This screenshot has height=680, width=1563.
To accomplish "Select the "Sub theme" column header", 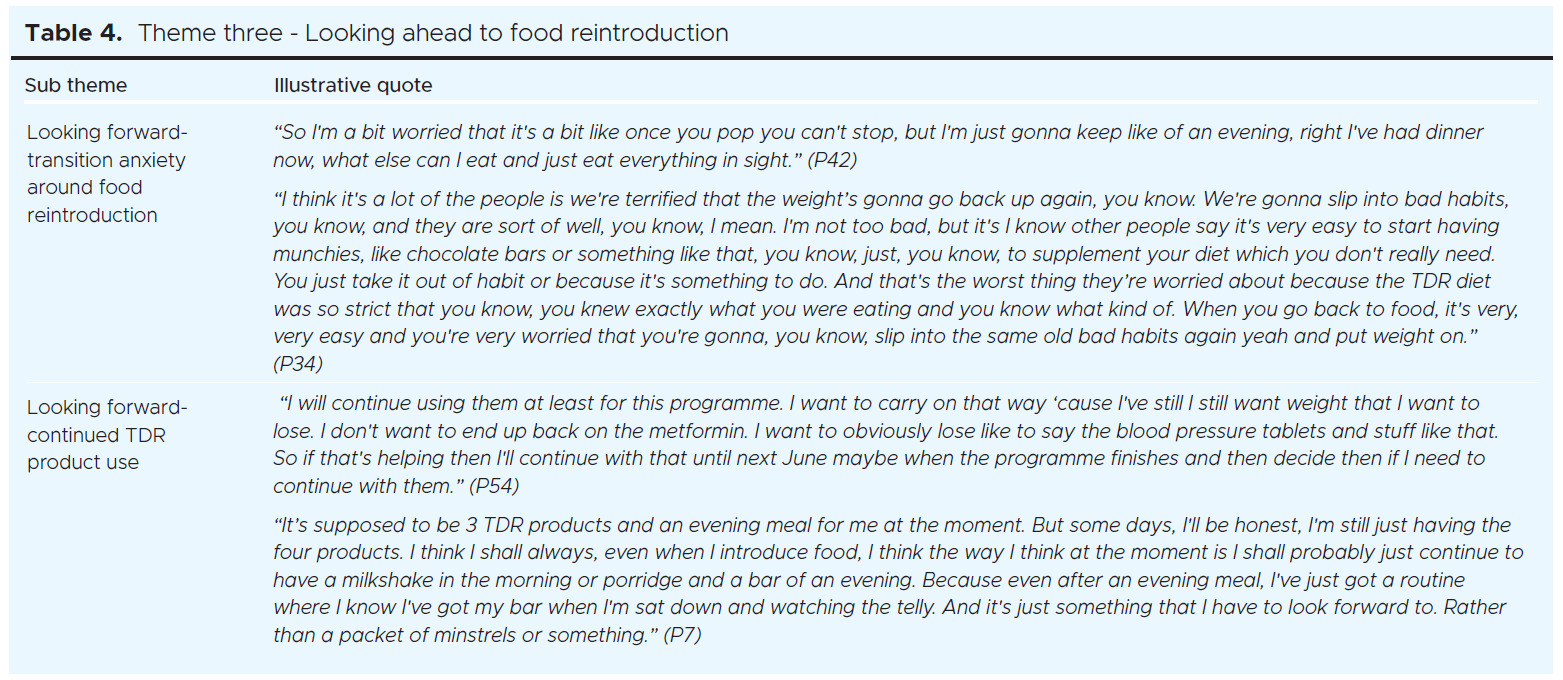I will [x=76, y=86].
